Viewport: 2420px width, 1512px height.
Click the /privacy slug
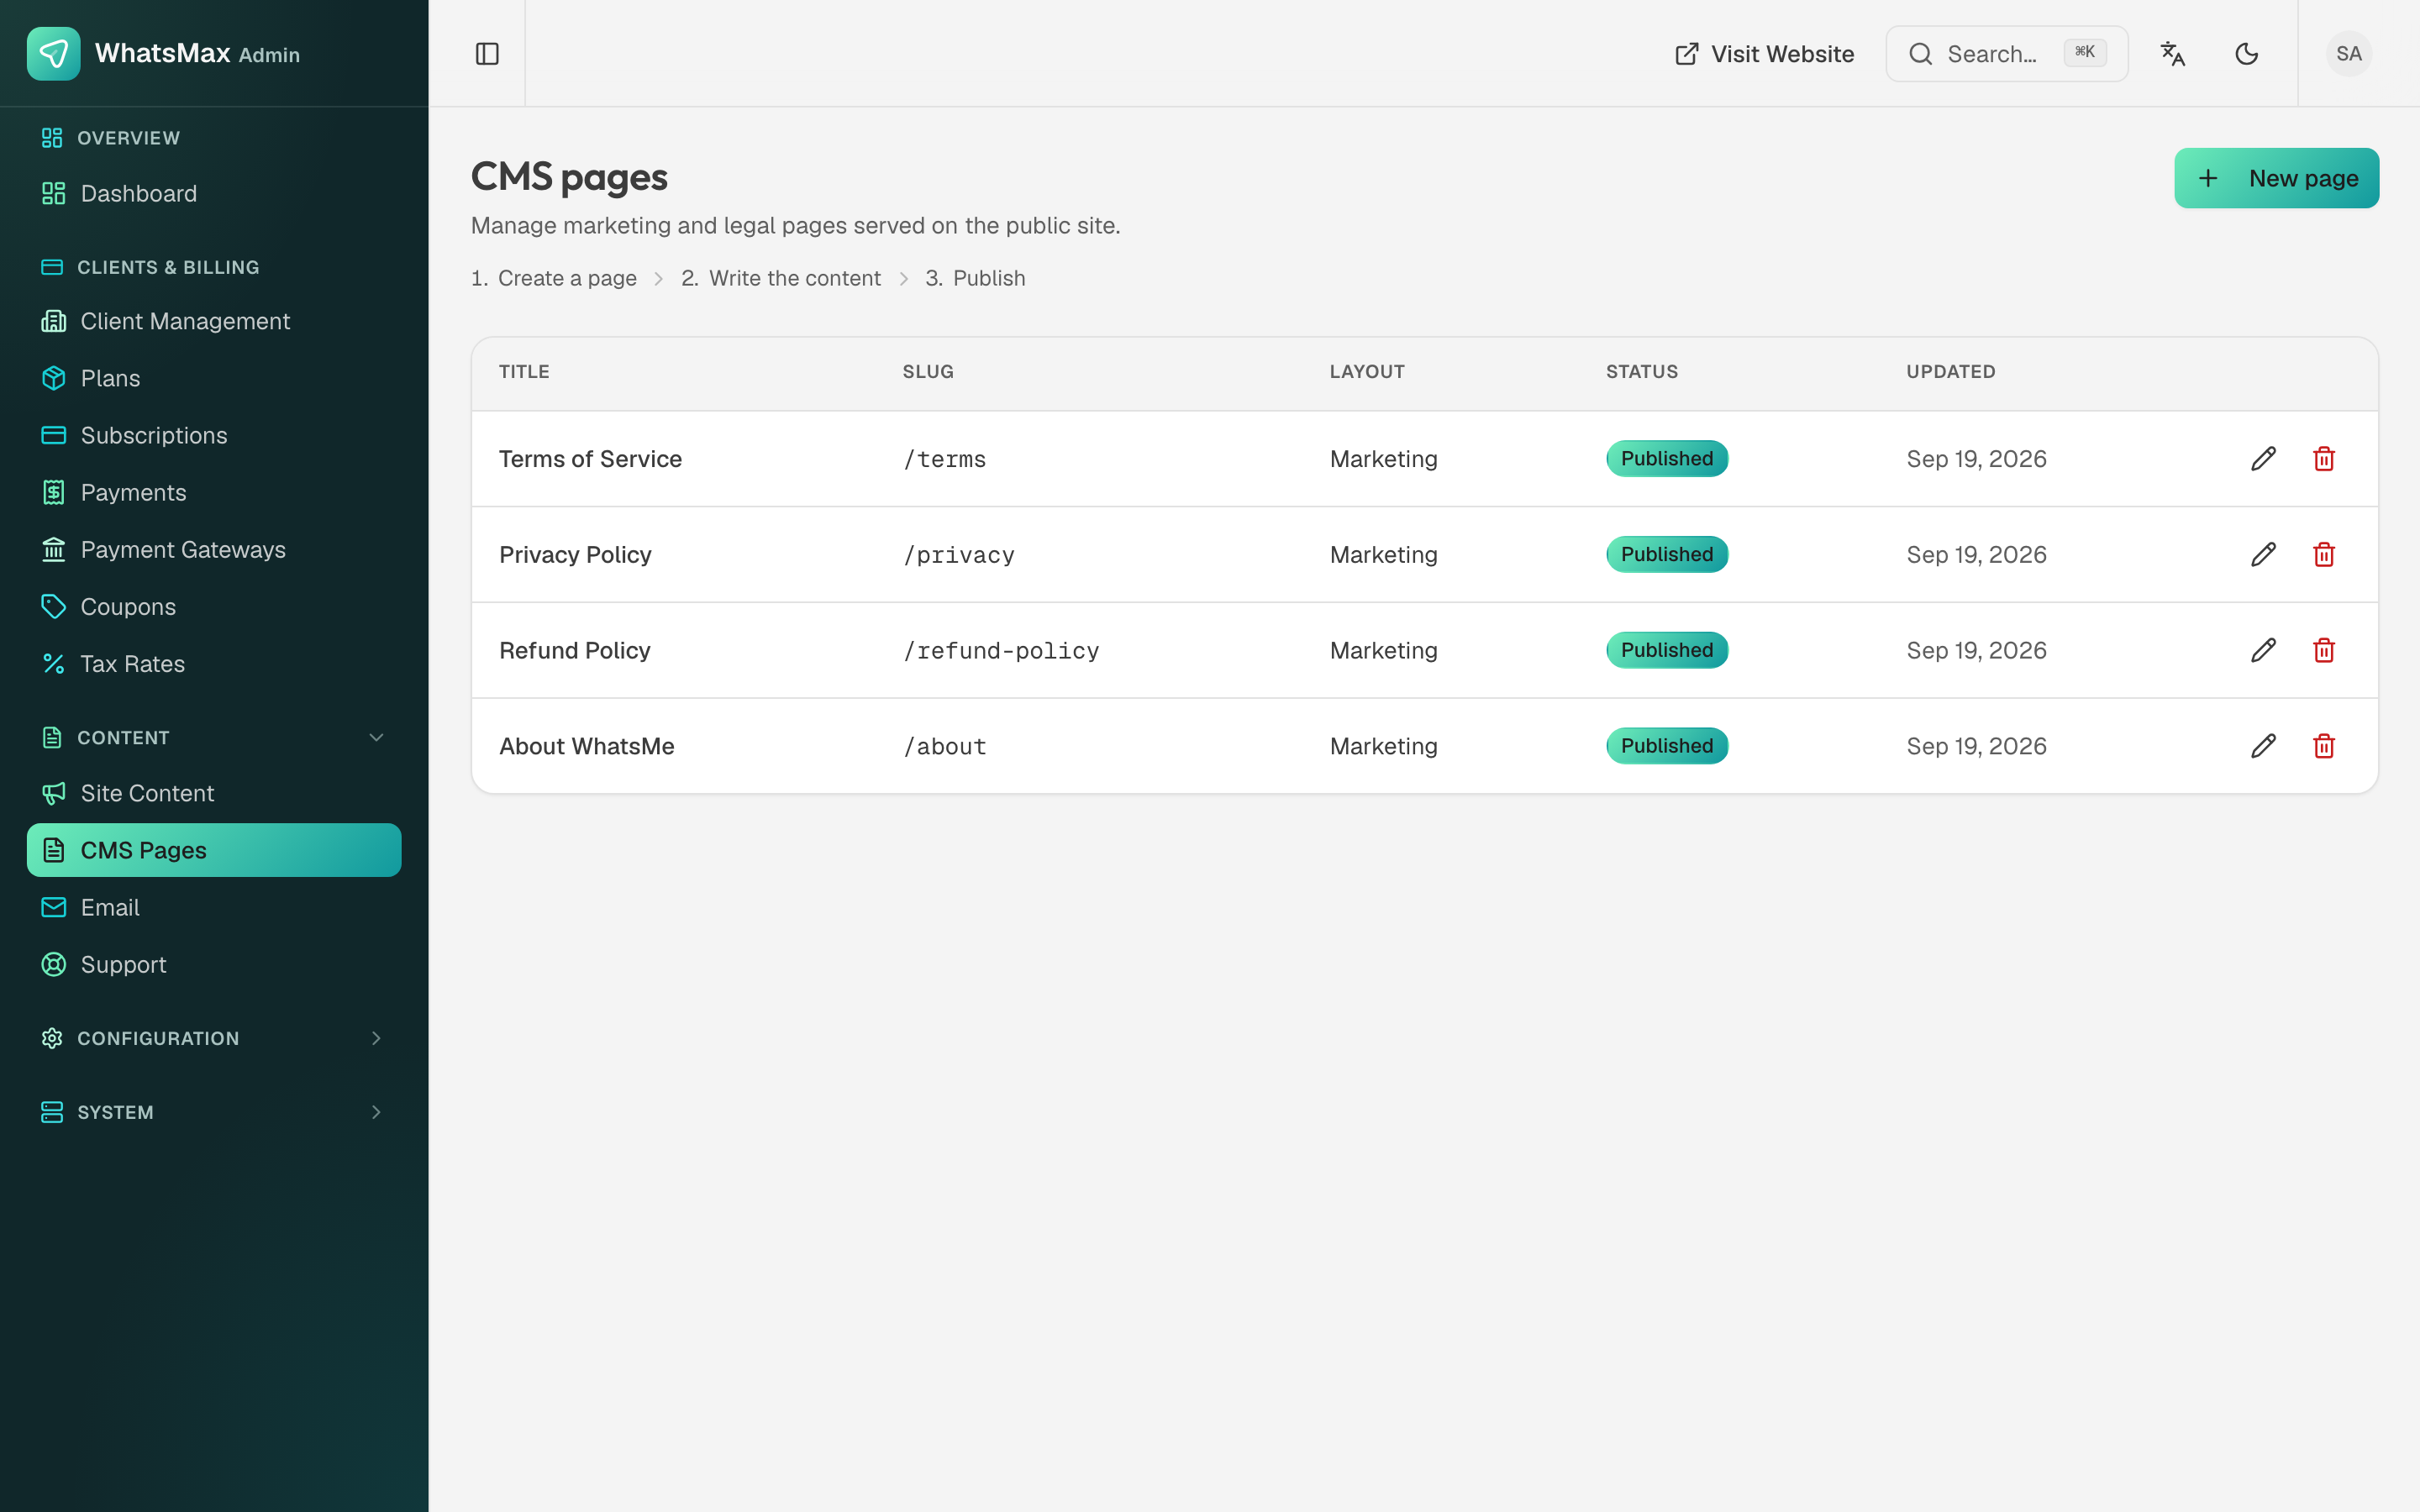[x=959, y=555]
